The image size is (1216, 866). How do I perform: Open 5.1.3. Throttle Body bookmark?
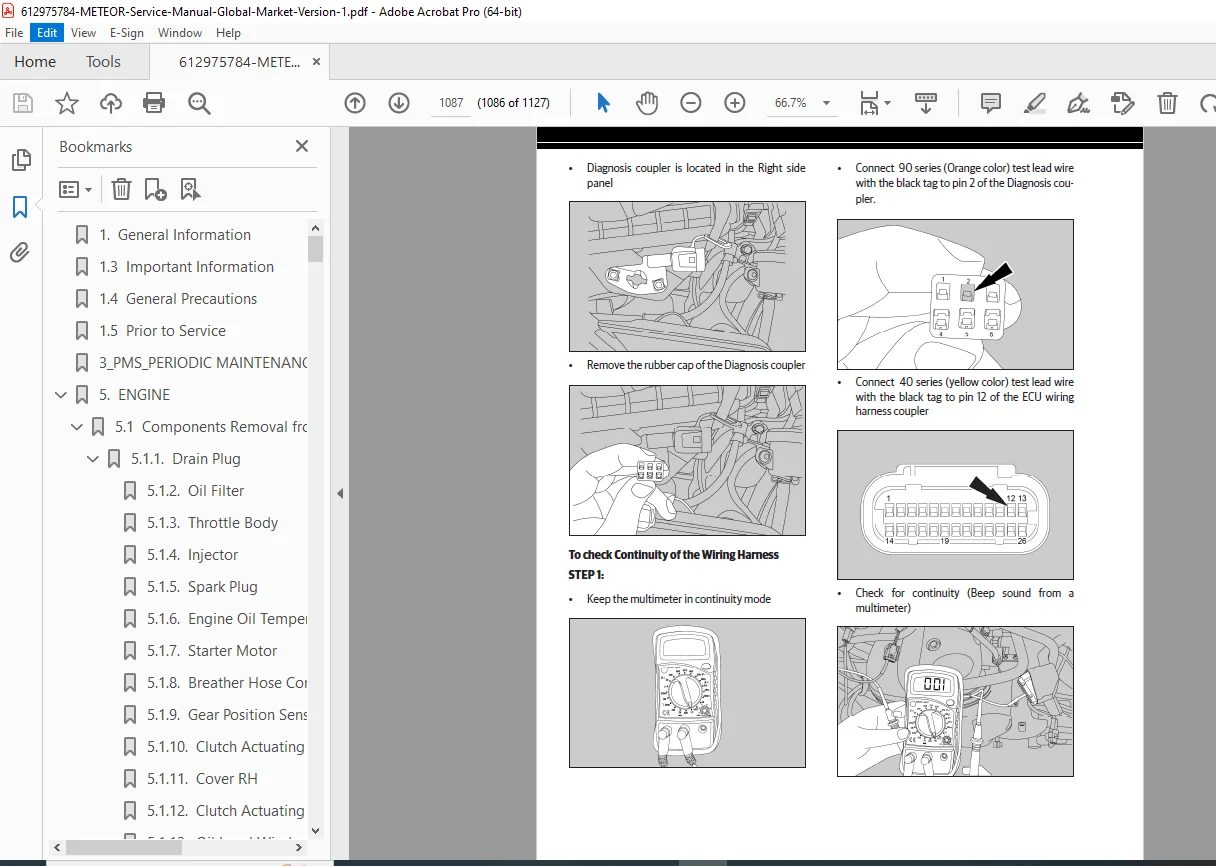(x=213, y=523)
